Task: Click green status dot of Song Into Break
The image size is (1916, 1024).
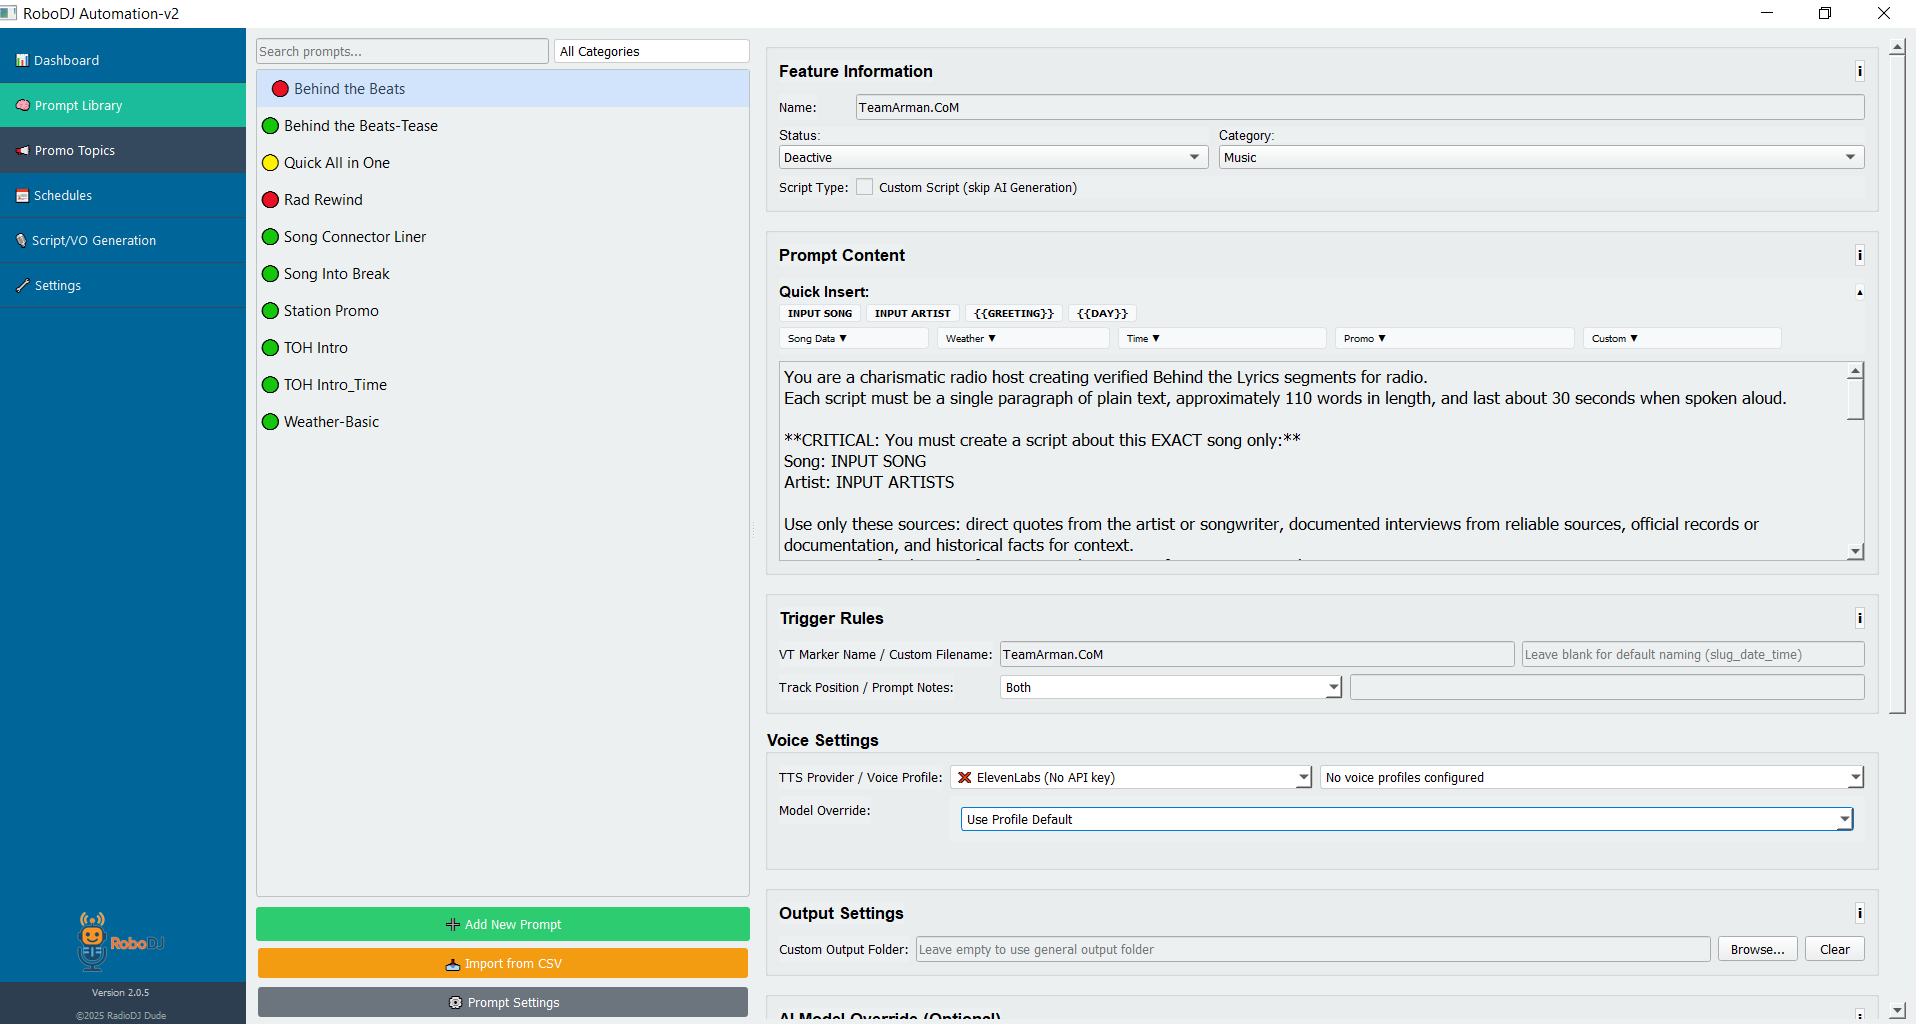Action: click(x=270, y=274)
